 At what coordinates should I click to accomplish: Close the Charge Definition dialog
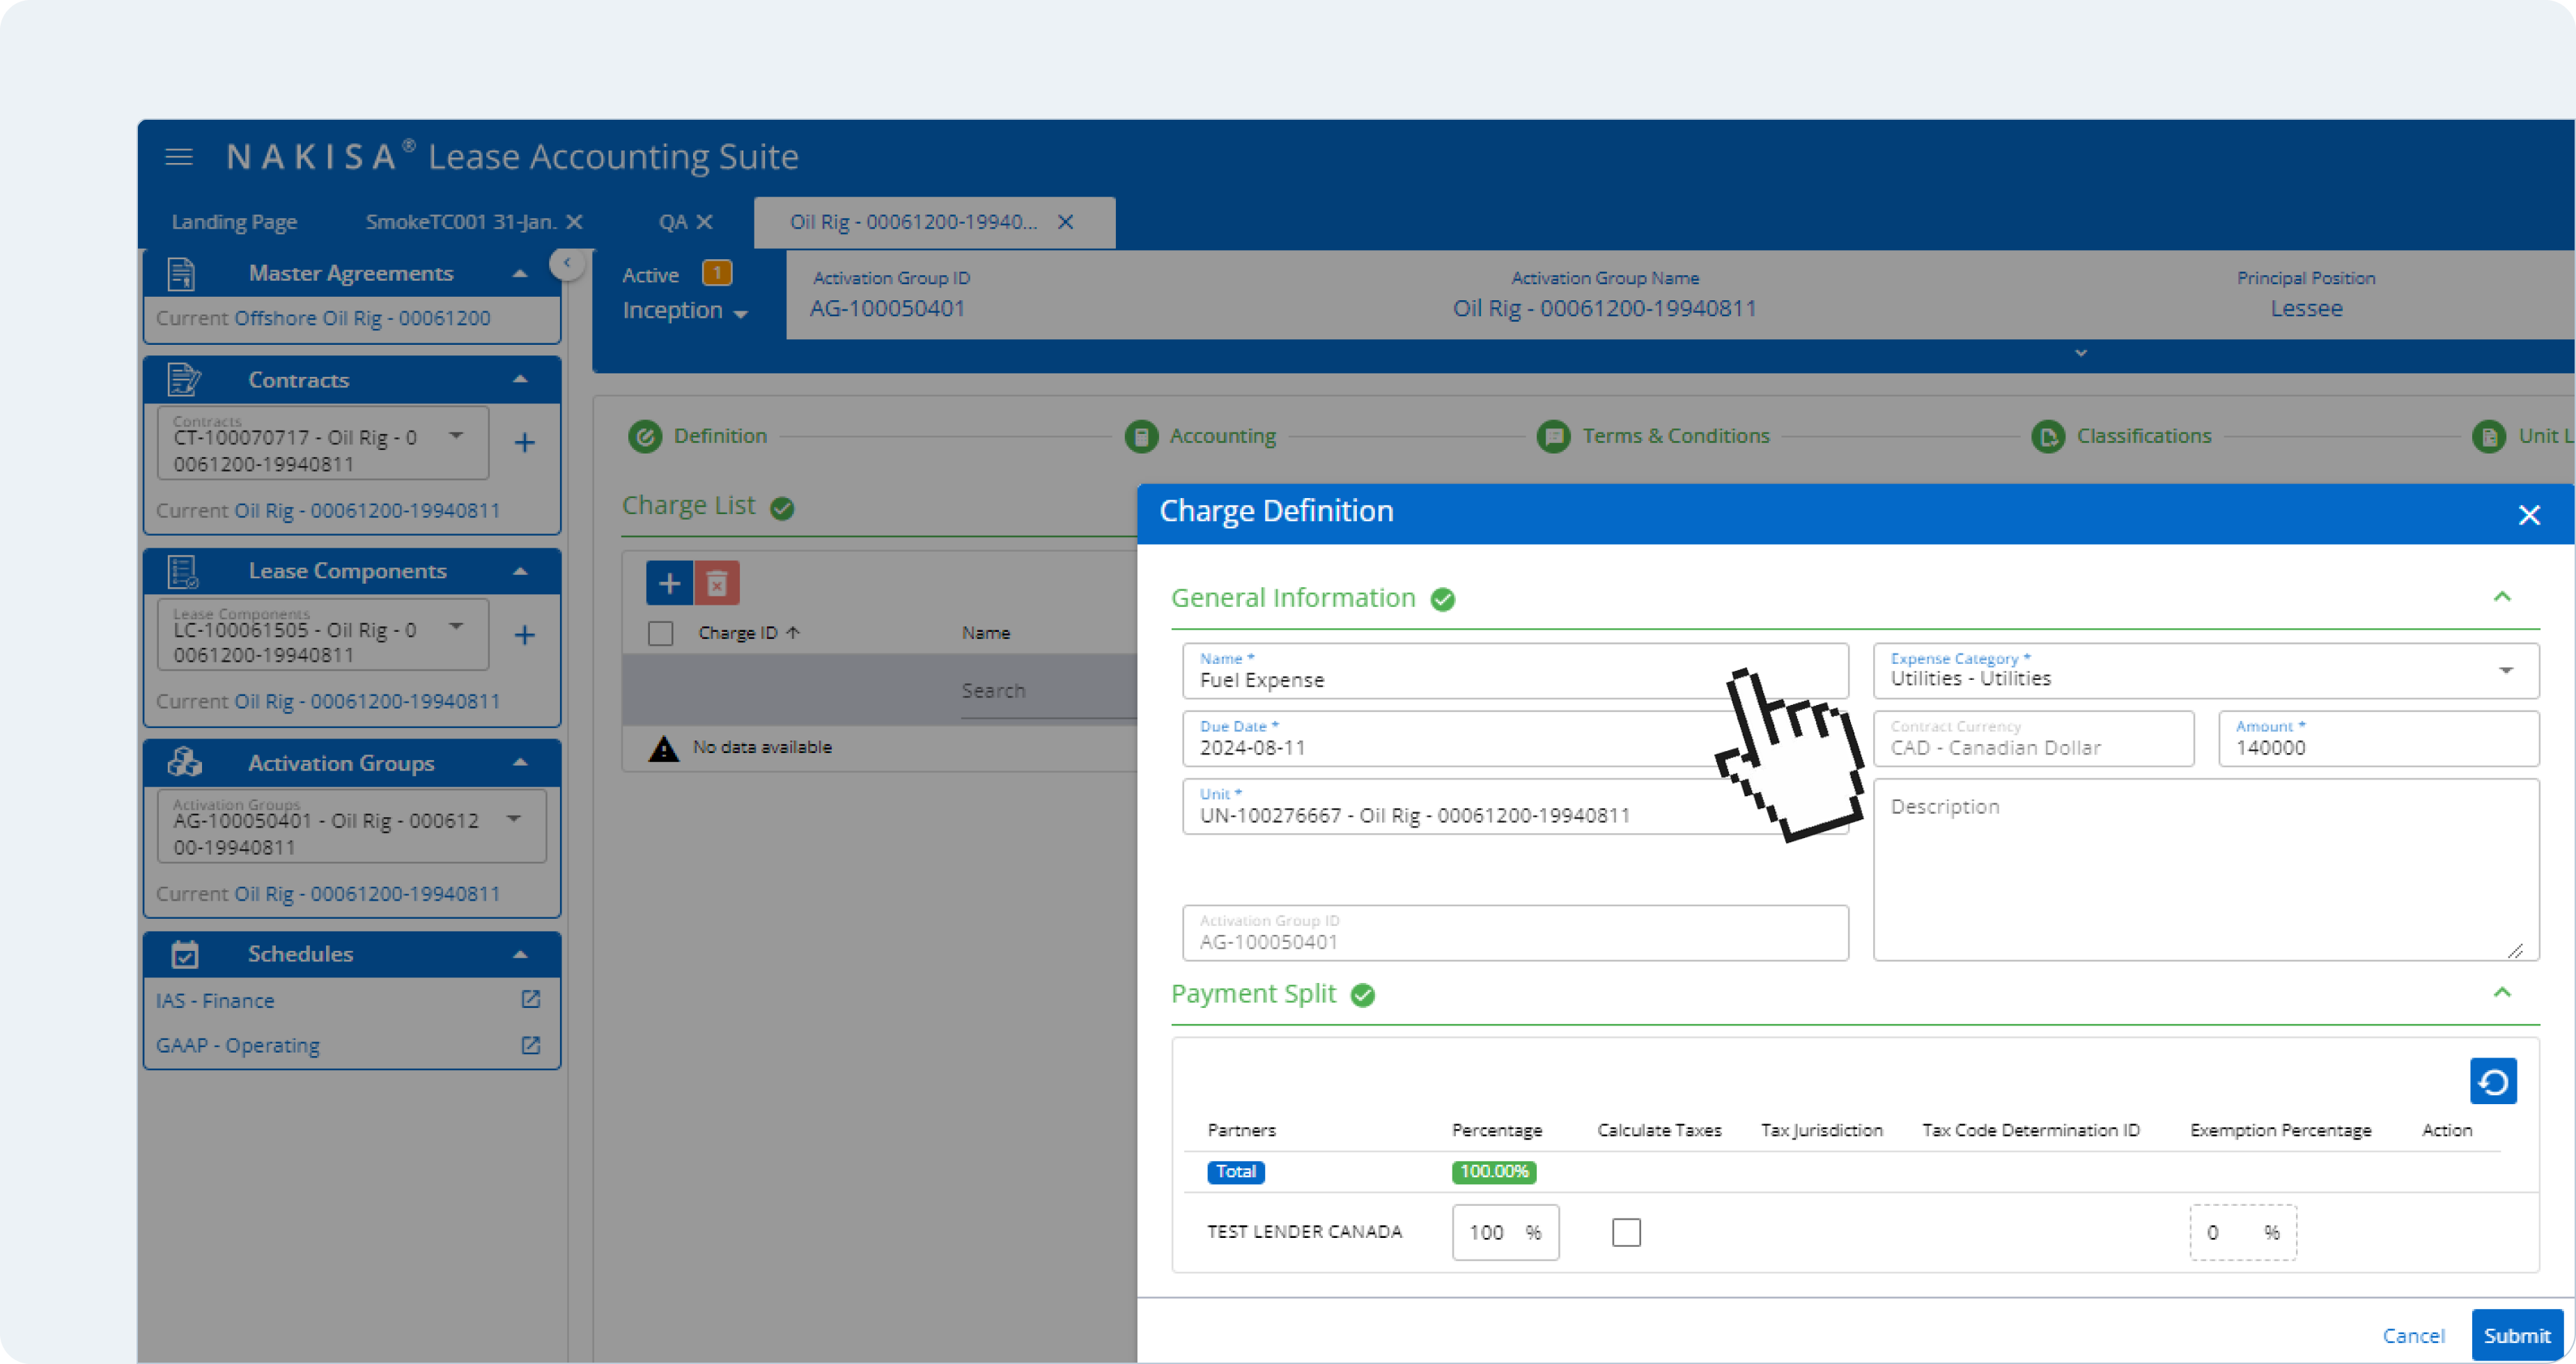[x=2529, y=515]
